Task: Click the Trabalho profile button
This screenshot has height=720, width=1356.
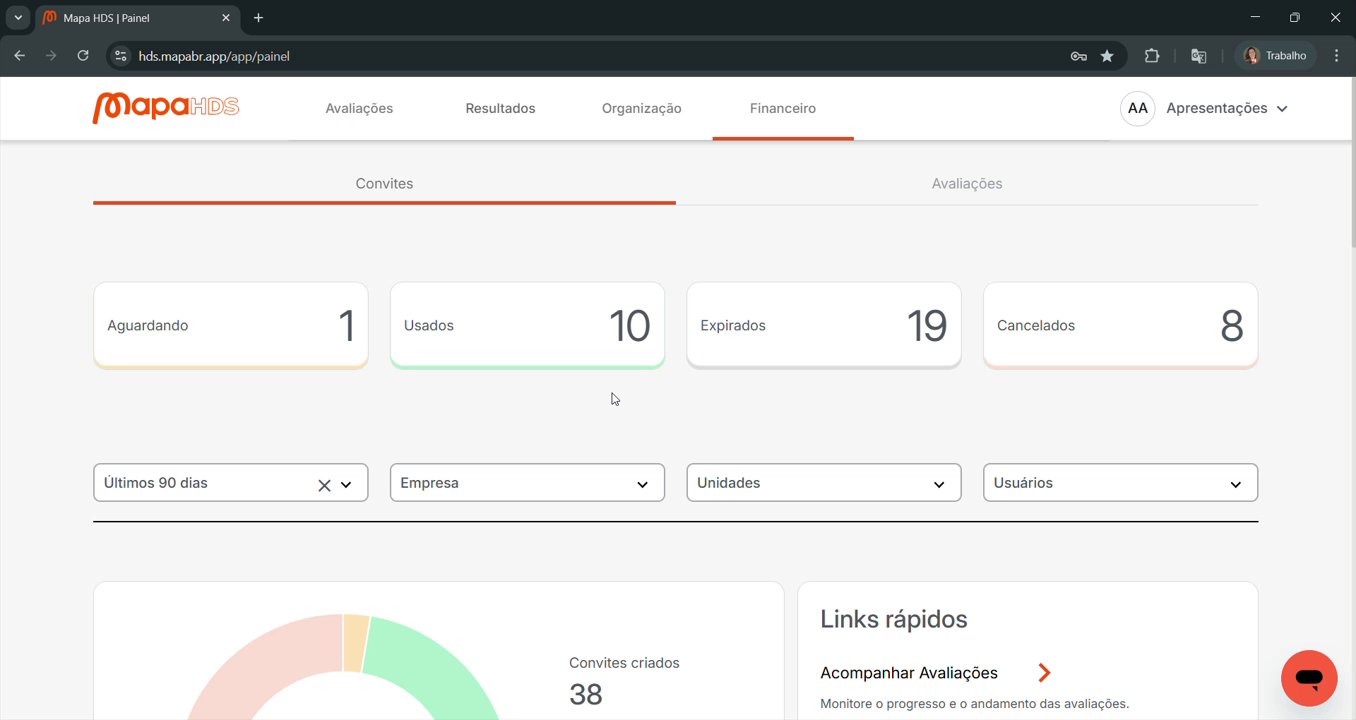Action: 1276,56
